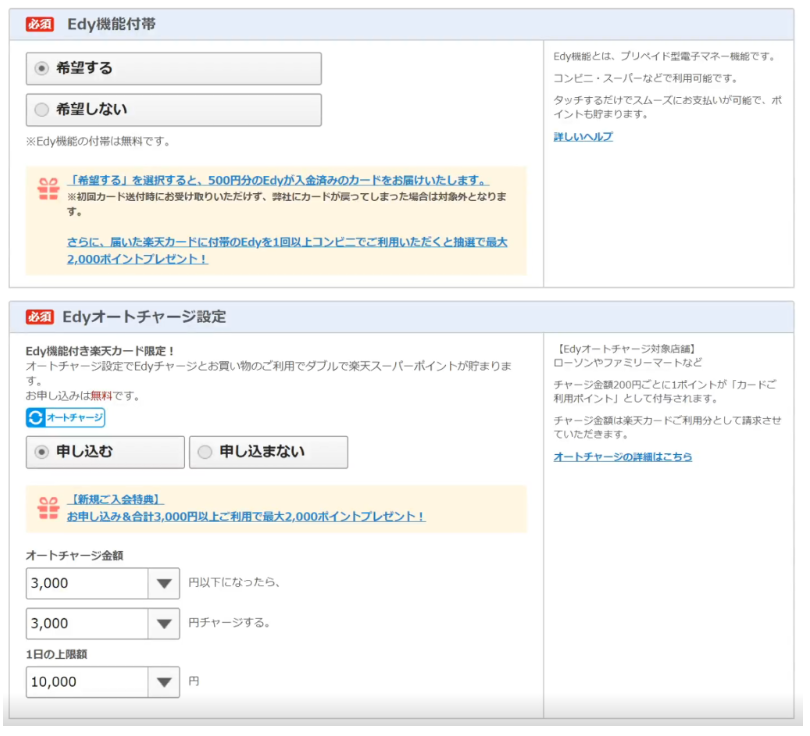810x736 pixels.
Task: Open the オートチャージの詳細はこちら link
Action: 622,457
